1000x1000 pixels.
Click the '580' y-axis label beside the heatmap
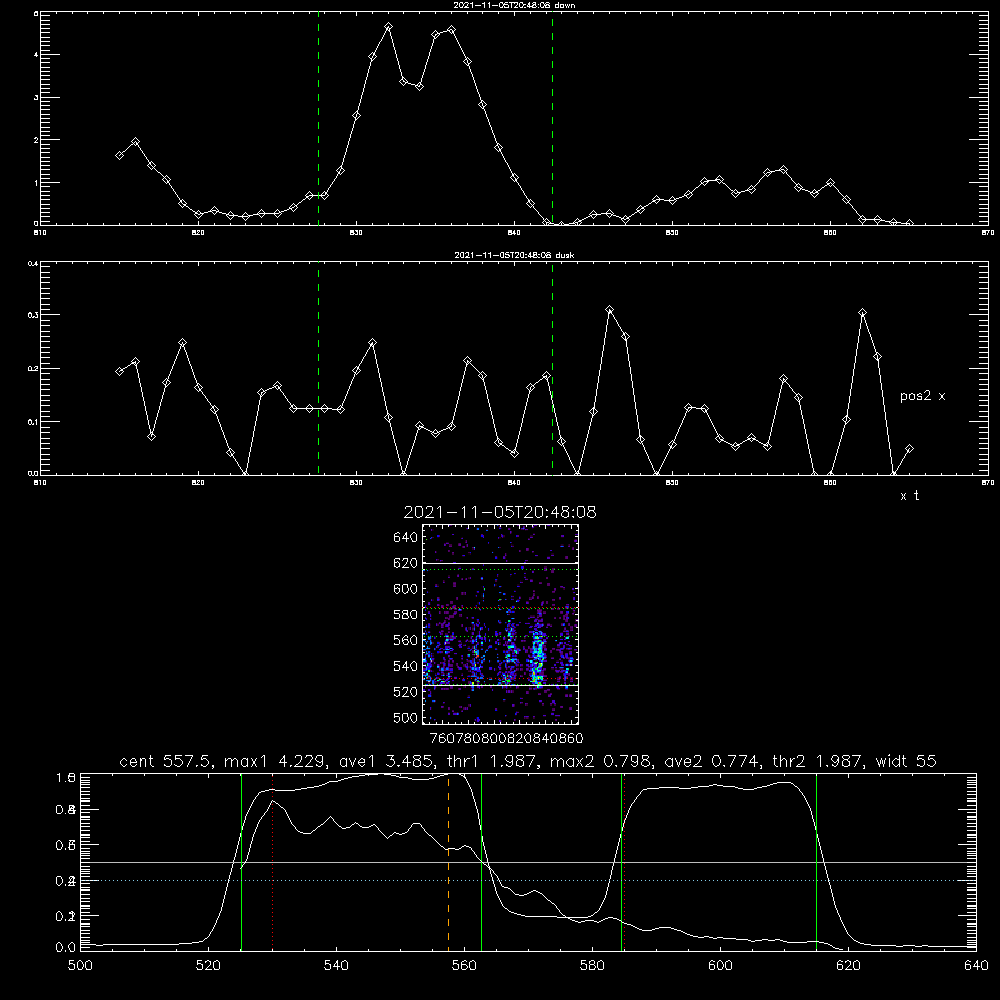point(406,615)
